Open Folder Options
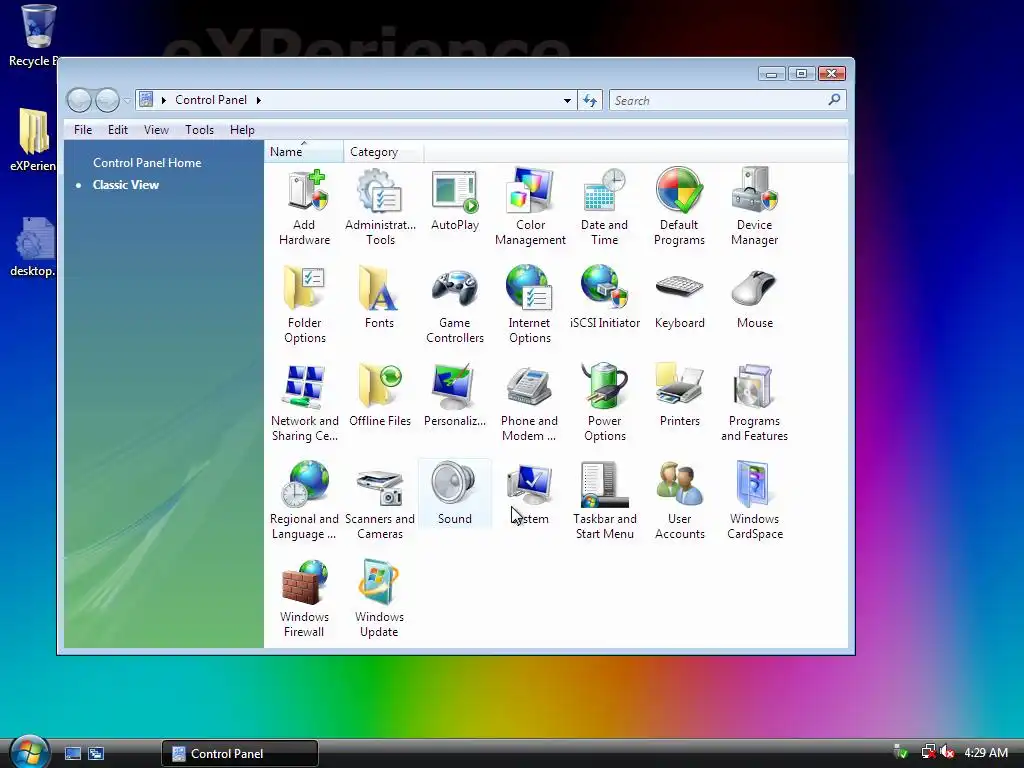 304,305
